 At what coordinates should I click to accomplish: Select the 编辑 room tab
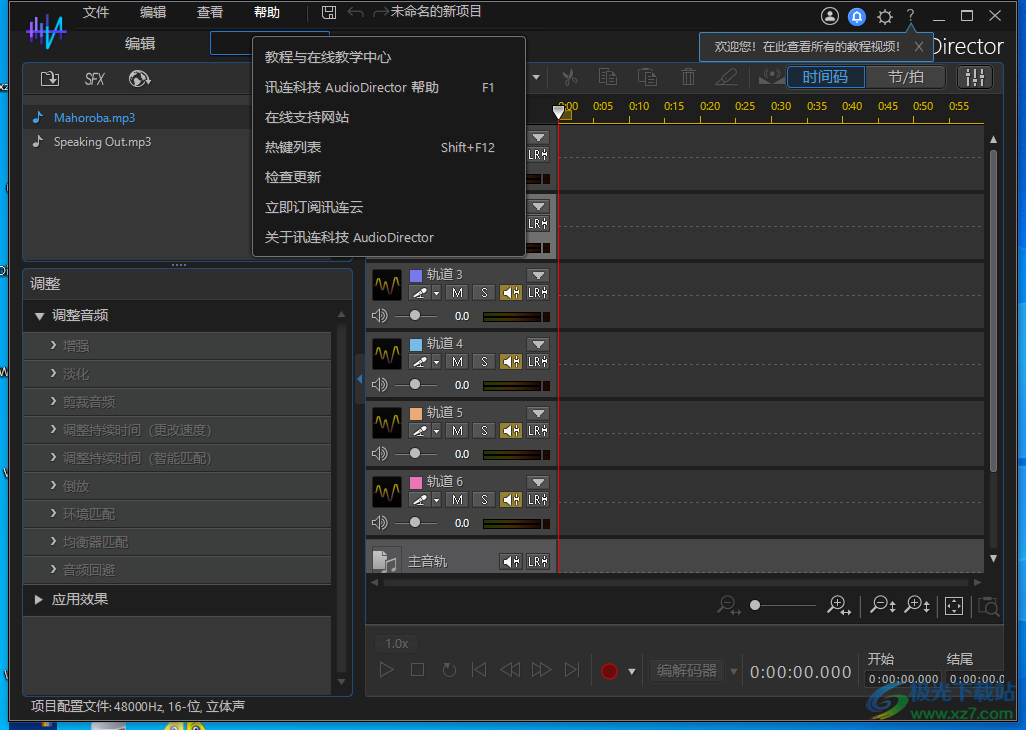[140, 44]
